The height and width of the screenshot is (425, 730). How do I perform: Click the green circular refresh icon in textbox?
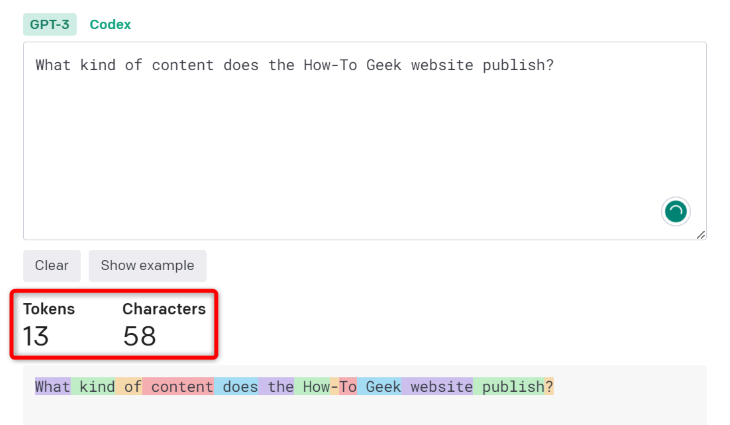[x=676, y=211]
